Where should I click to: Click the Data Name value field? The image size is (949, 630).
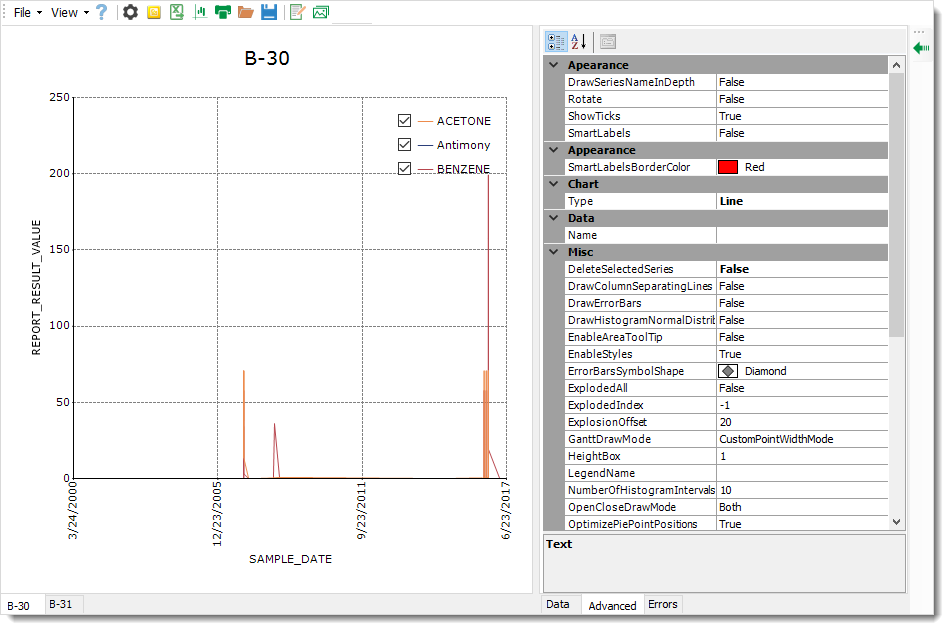click(x=802, y=235)
